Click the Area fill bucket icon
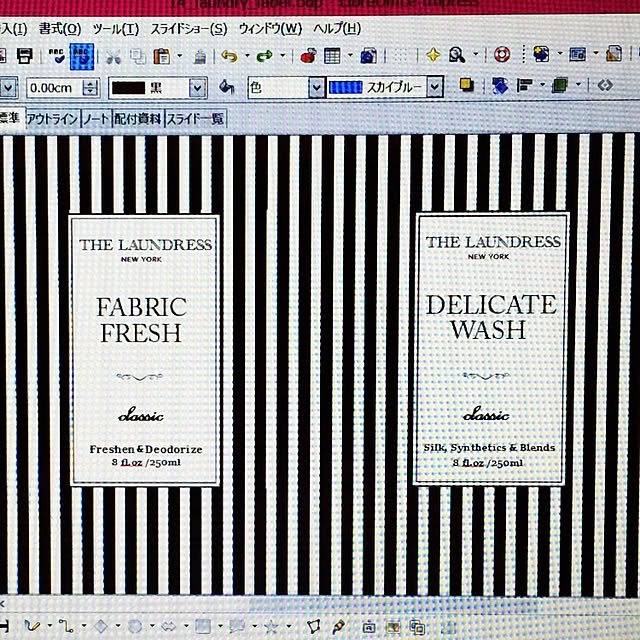Image resolution: width=640 pixels, height=640 pixels. (226, 87)
